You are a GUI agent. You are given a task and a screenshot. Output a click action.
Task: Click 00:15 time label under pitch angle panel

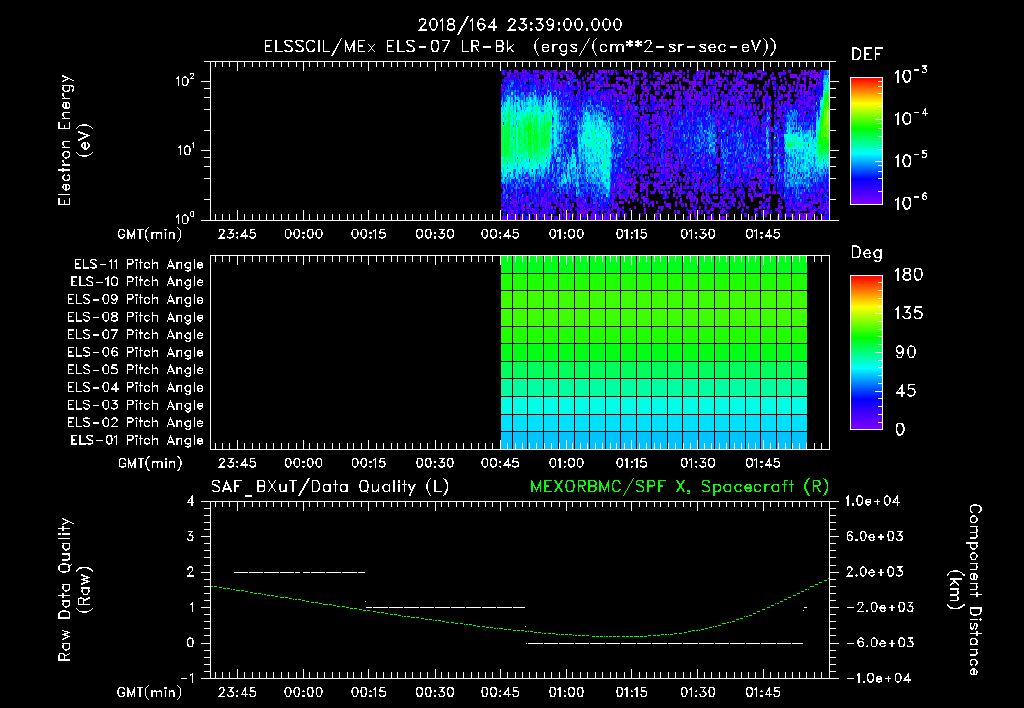point(369,463)
